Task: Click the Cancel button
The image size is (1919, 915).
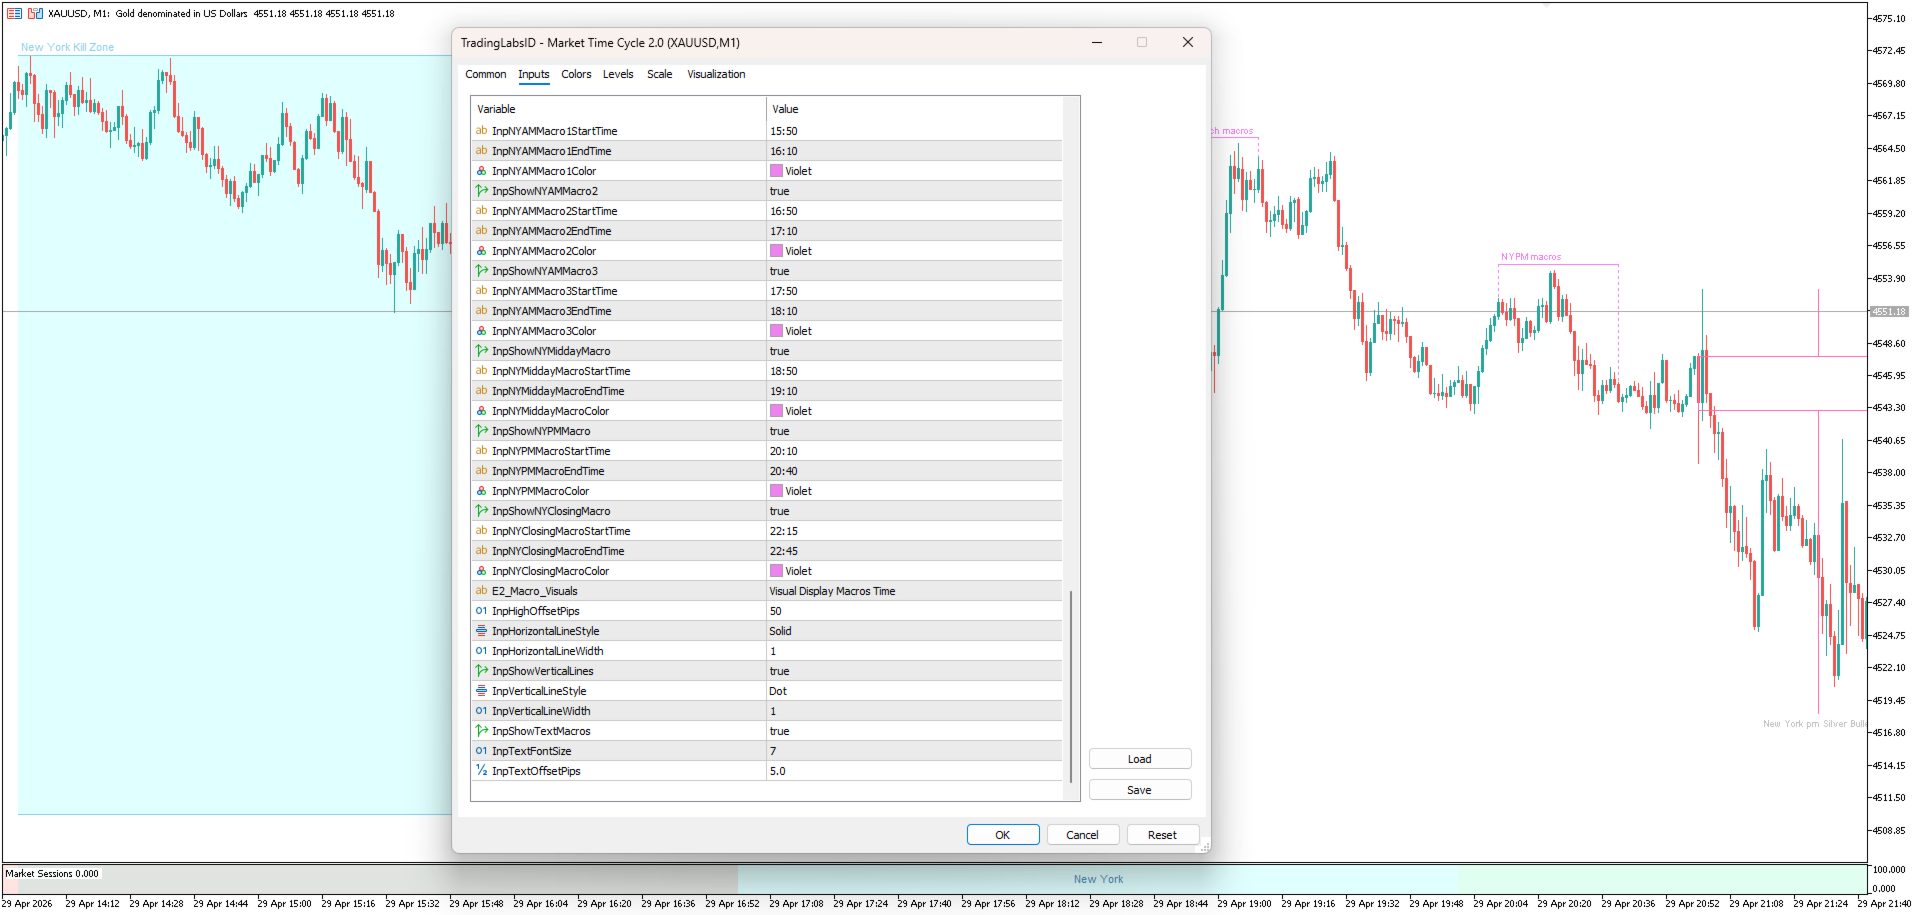Action: pos(1082,835)
